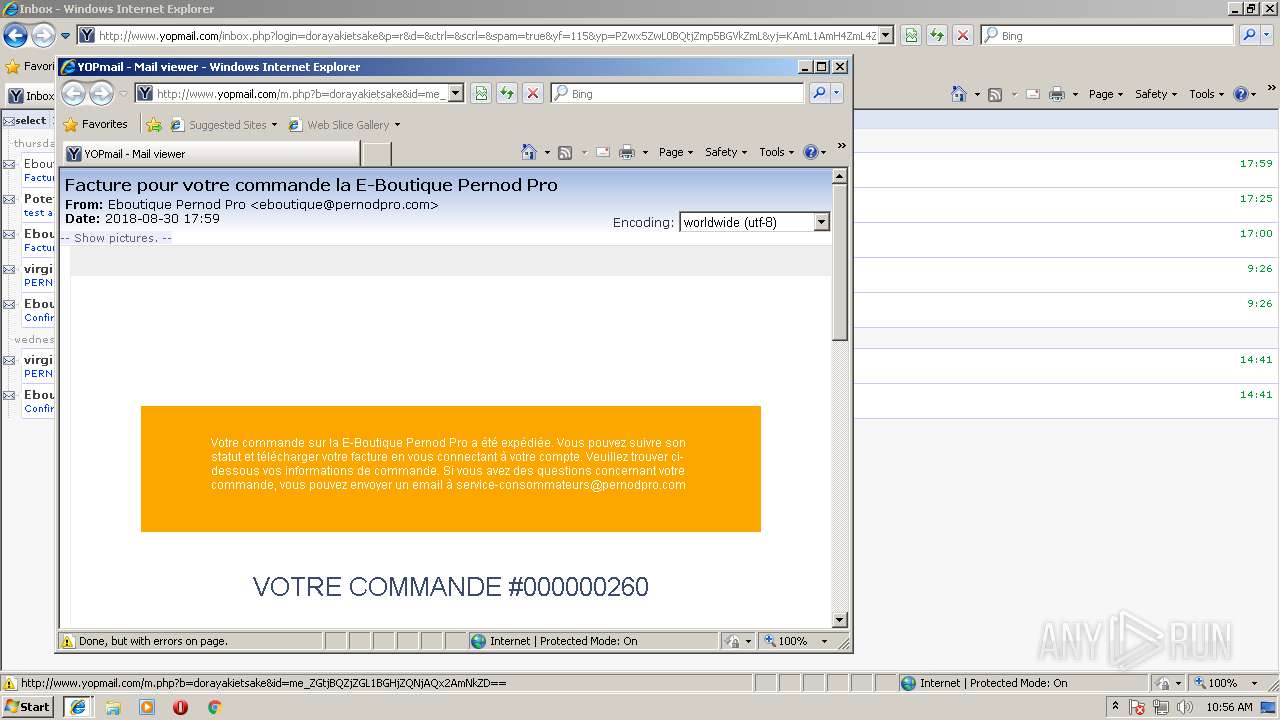Click search provider dropdown in Mail viewer
1280x720 pixels.
coord(838,93)
